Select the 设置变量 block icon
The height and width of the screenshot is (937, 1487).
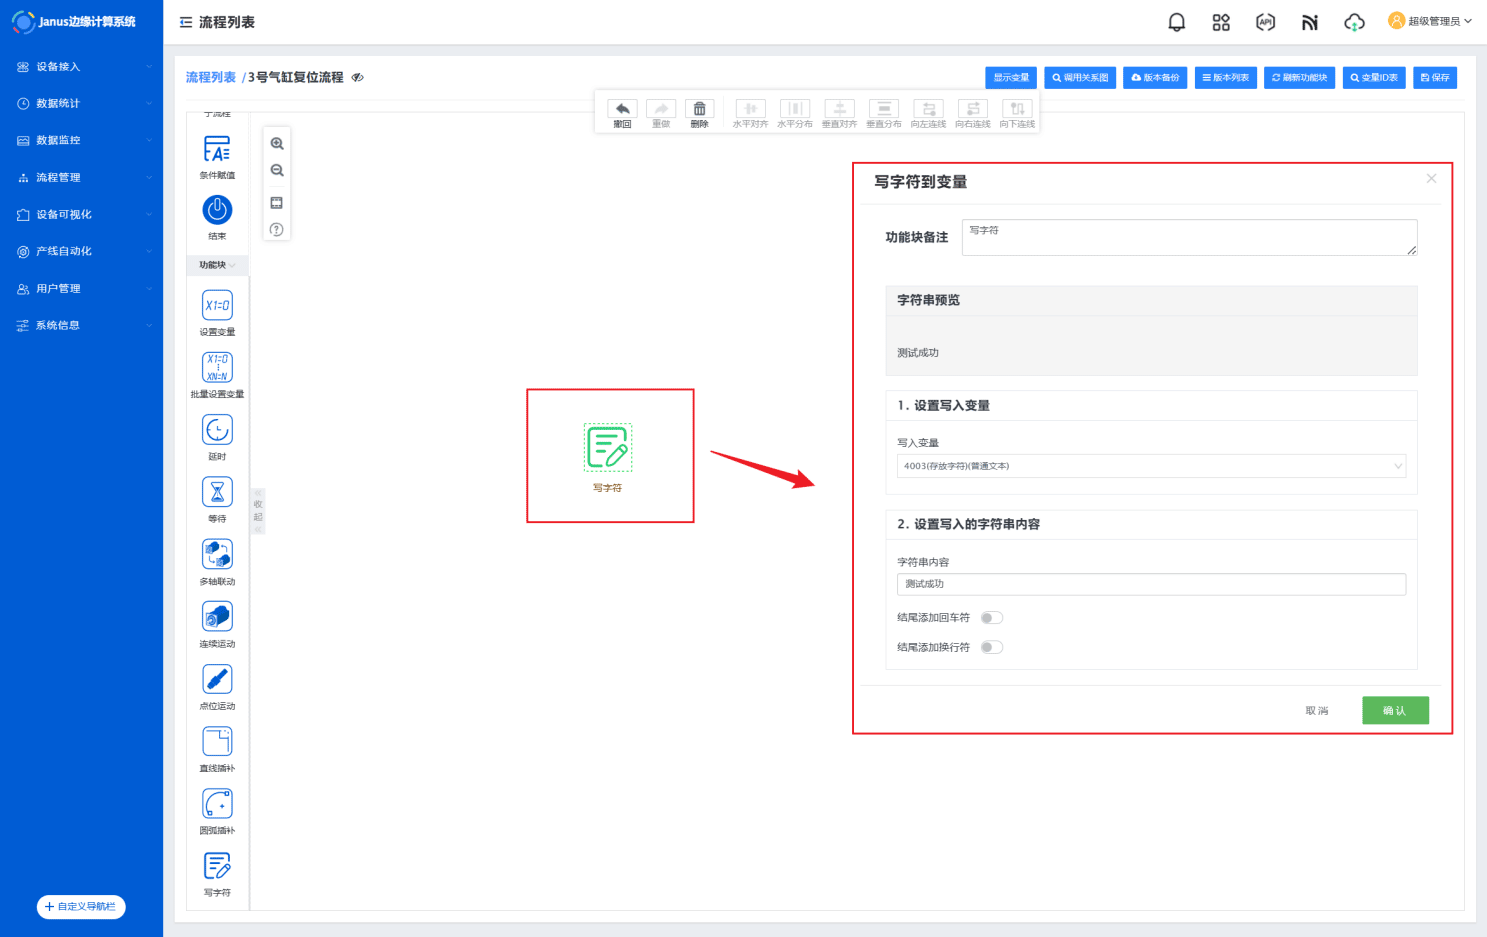click(217, 306)
